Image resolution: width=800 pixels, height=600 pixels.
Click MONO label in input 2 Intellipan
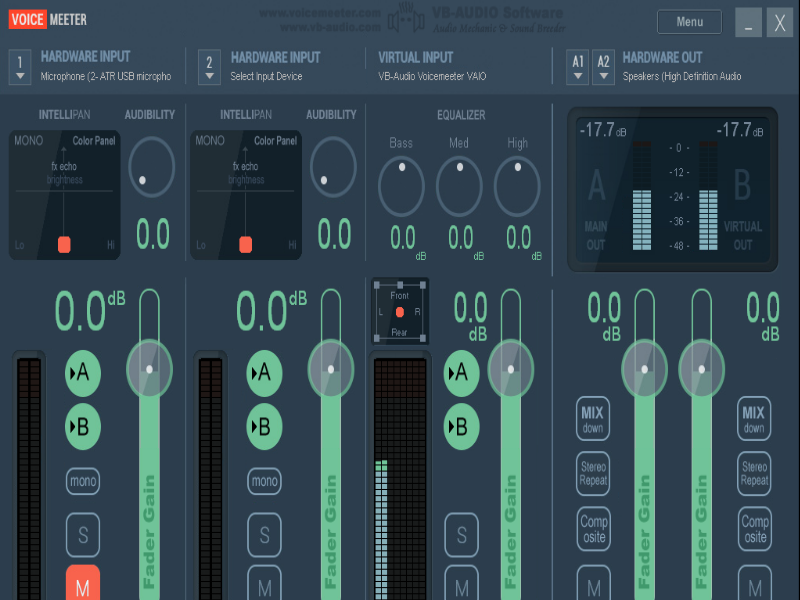pos(210,140)
